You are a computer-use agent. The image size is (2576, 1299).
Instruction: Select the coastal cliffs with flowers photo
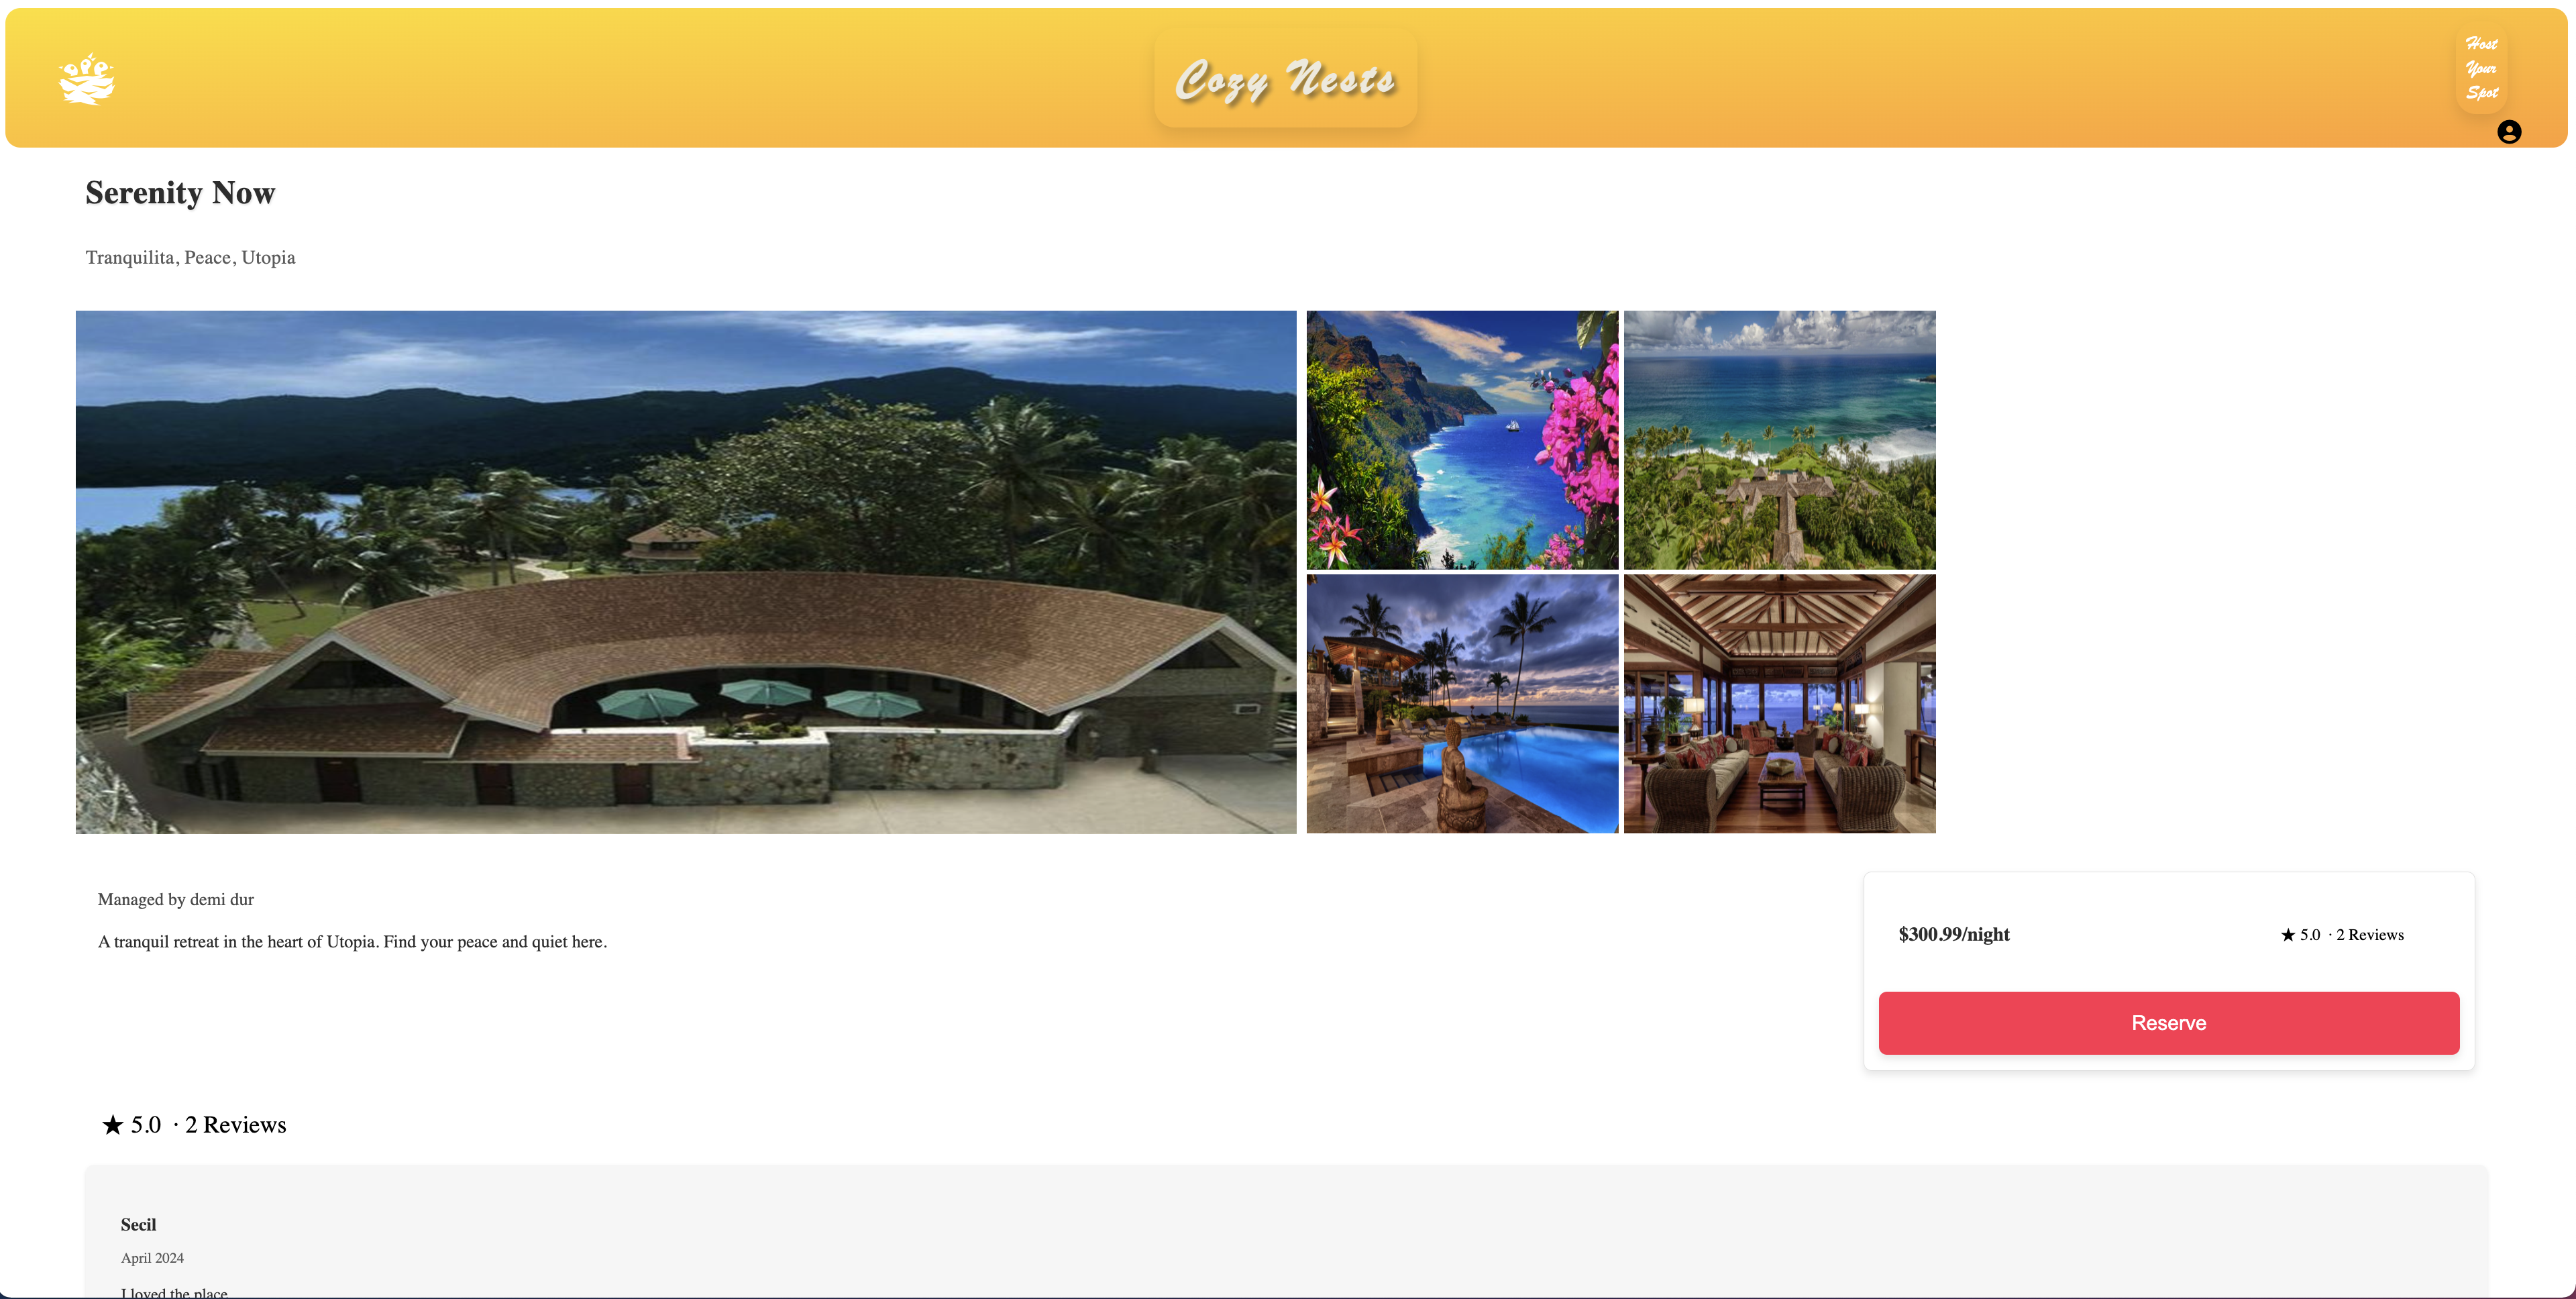pyautogui.click(x=1462, y=440)
